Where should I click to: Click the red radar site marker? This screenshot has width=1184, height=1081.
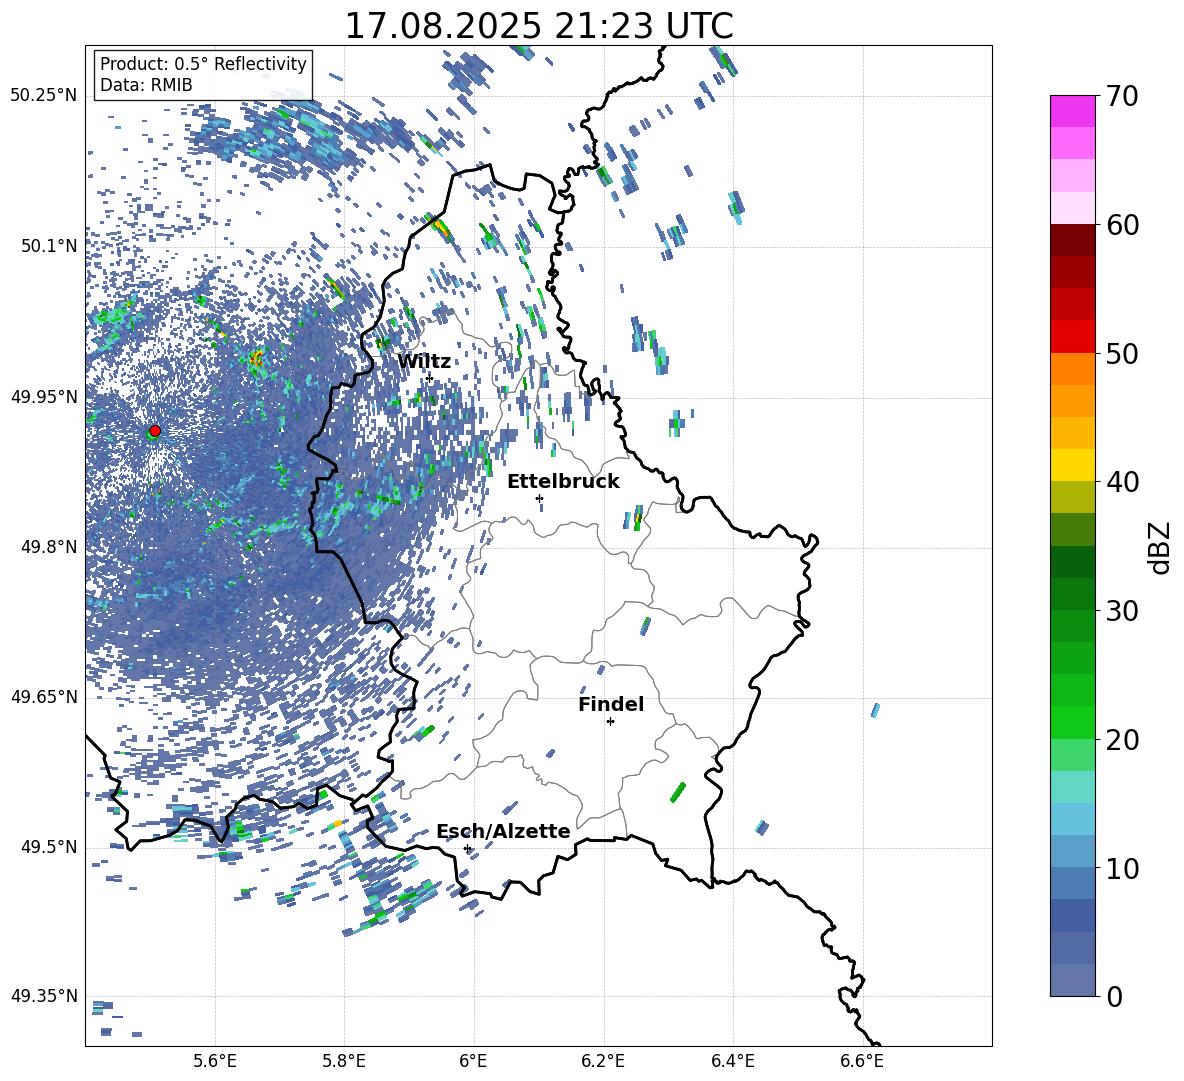point(155,431)
